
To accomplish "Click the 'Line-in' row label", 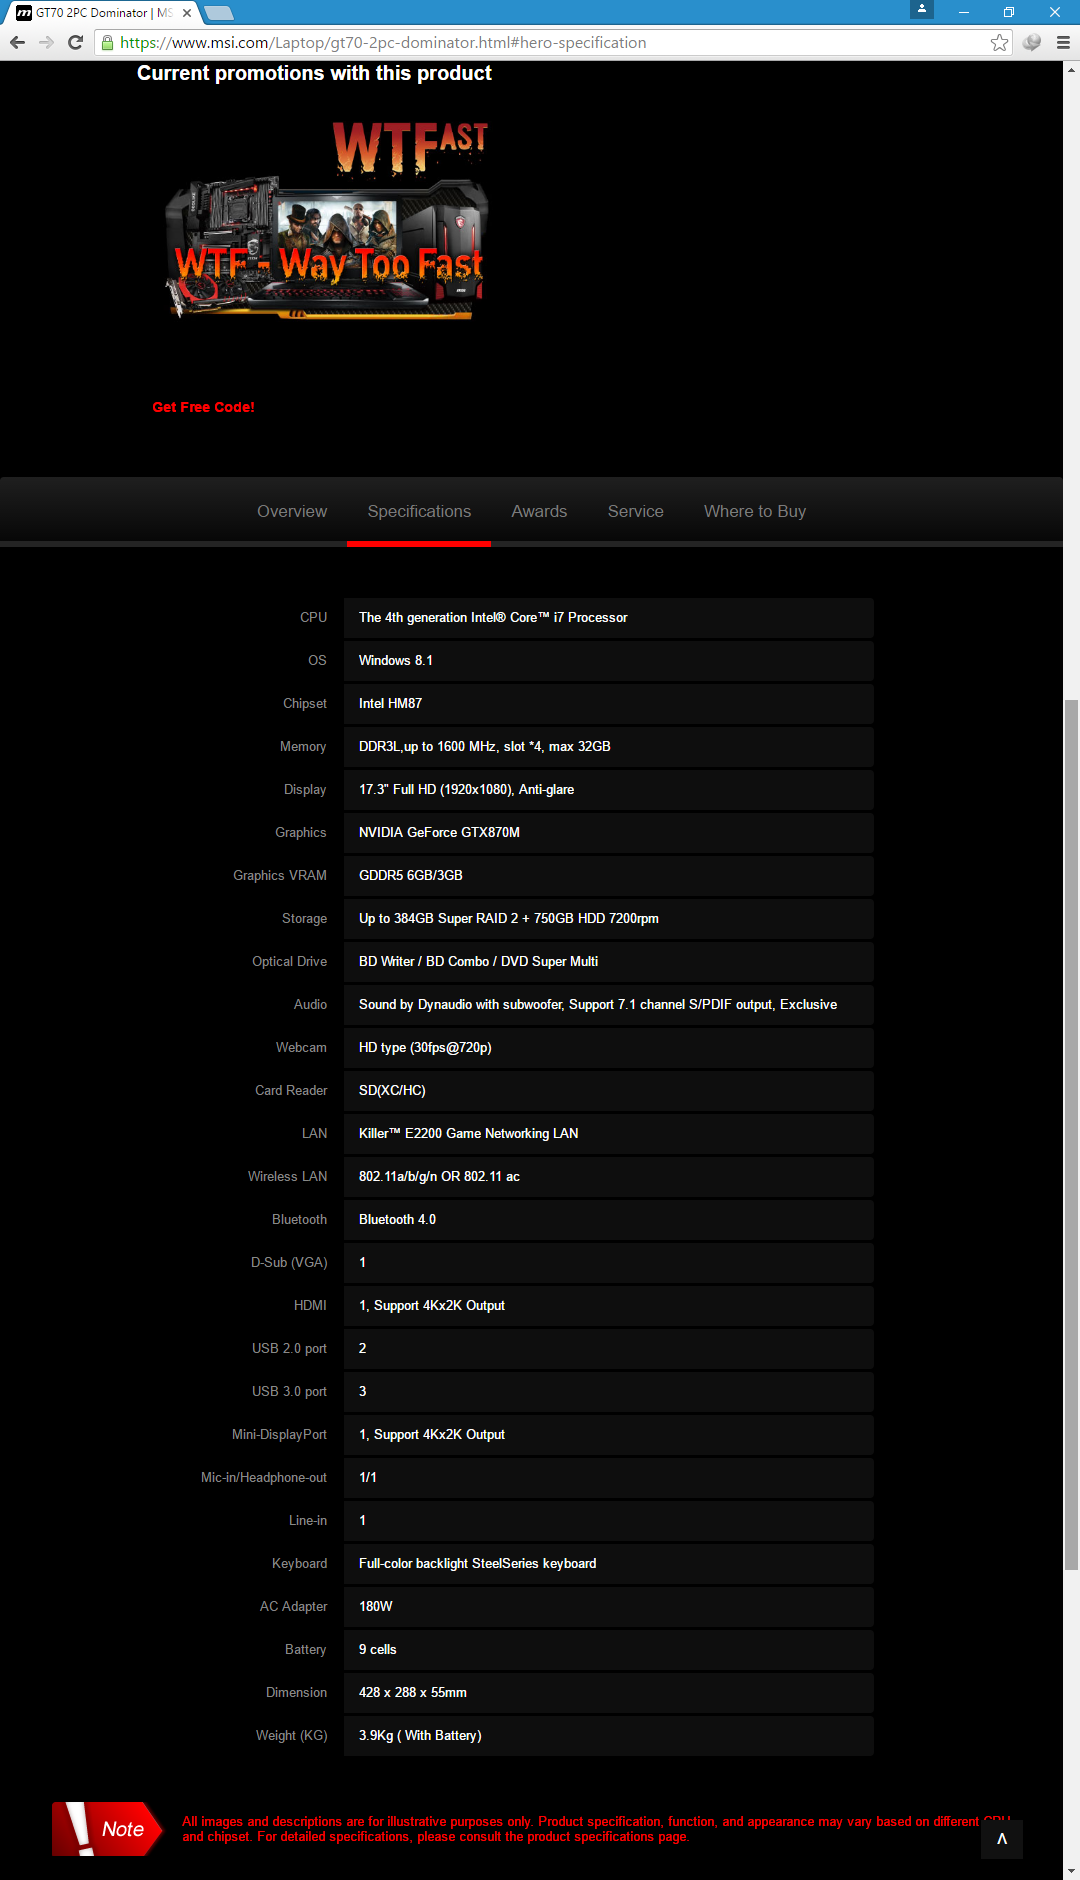I will (308, 1521).
